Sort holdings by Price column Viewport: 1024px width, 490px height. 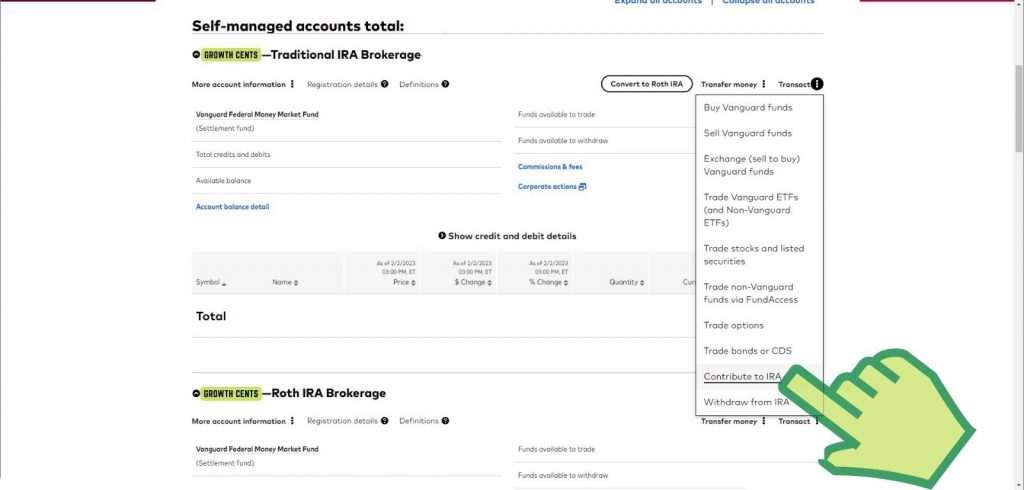tap(404, 282)
